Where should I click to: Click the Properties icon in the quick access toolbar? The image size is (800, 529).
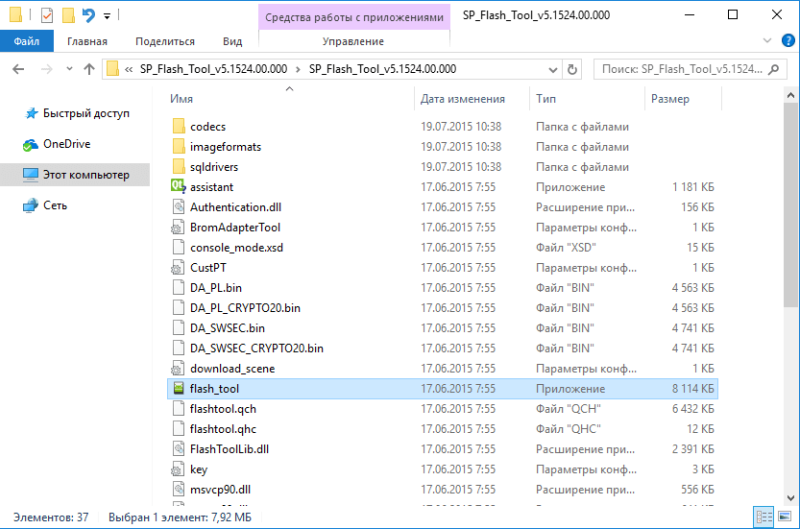(46, 15)
